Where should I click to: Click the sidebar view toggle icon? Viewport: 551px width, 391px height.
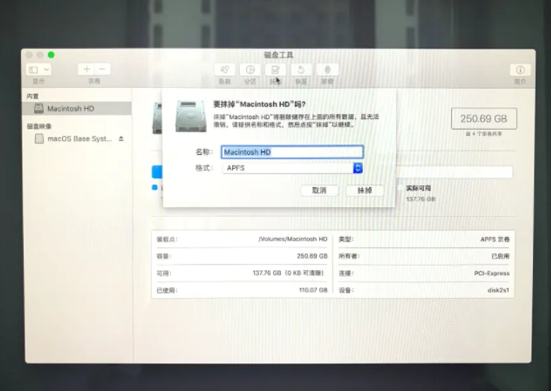point(33,70)
